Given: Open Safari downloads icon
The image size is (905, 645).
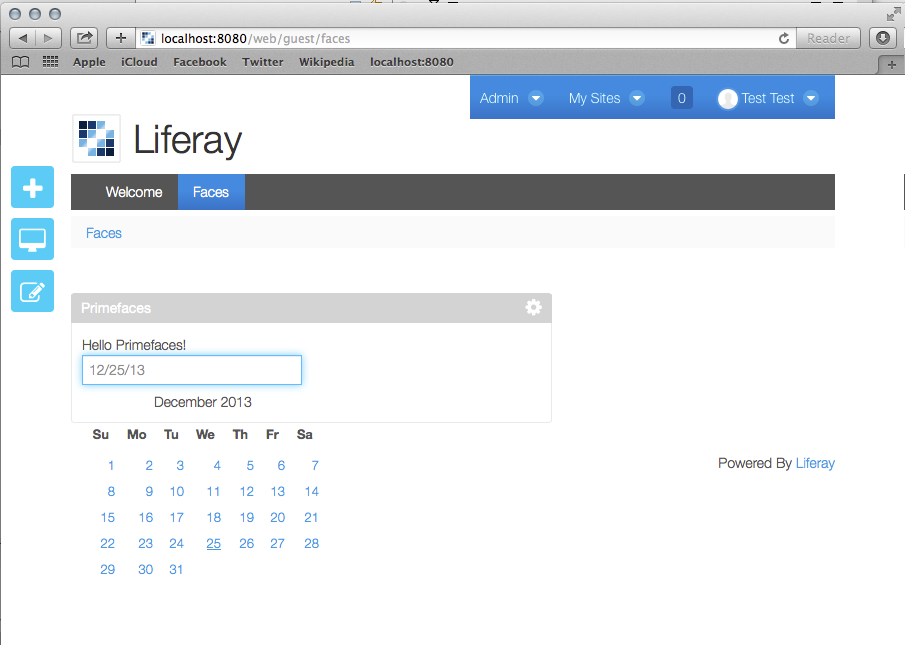Looking at the screenshot, I should (x=882, y=38).
